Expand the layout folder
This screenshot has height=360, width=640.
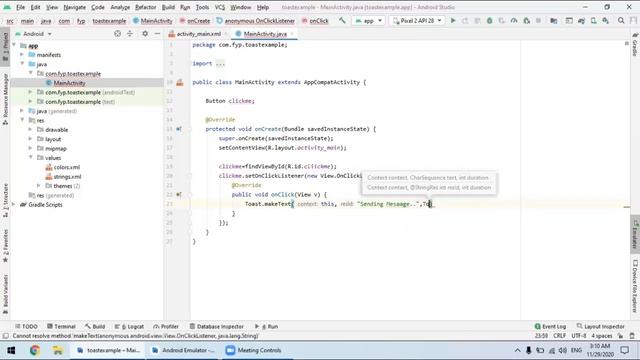pyautogui.click(x=30, y=139)
